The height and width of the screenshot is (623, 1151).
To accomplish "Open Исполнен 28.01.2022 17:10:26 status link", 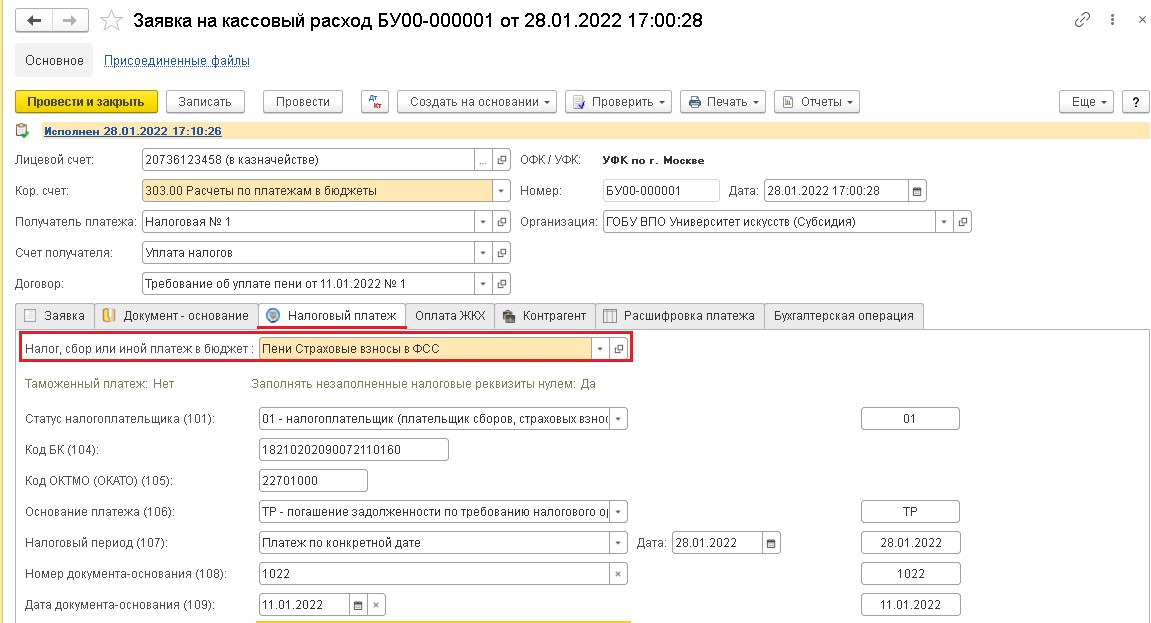I will 133,131.
